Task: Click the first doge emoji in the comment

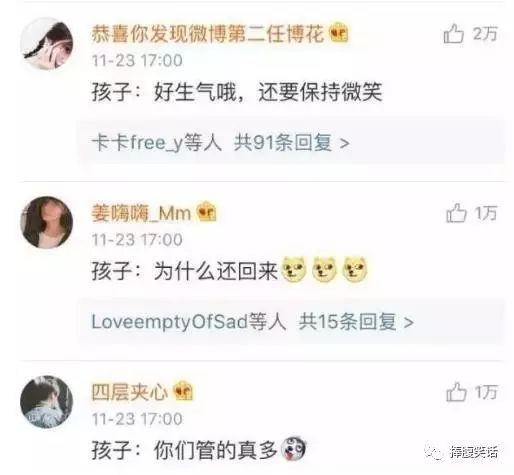Action: [294, 270]
